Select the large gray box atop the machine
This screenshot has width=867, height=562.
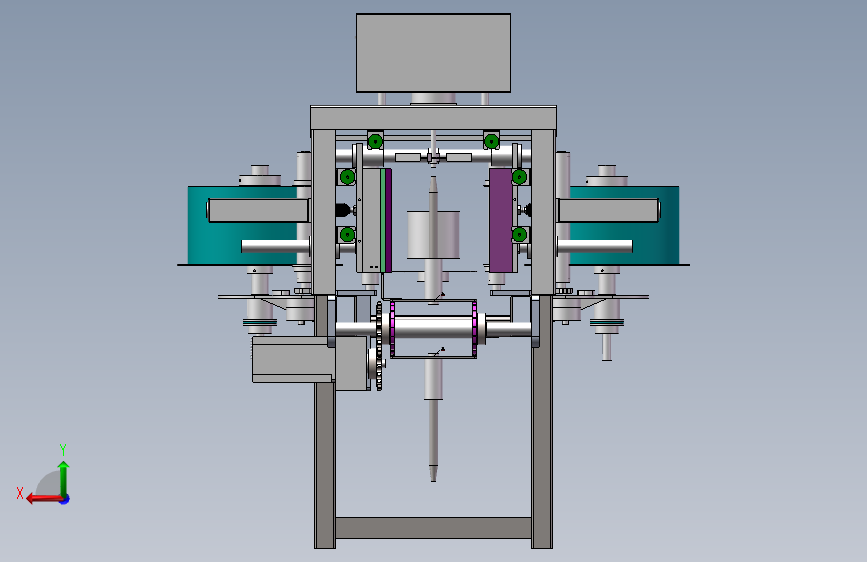coord(433,53)
